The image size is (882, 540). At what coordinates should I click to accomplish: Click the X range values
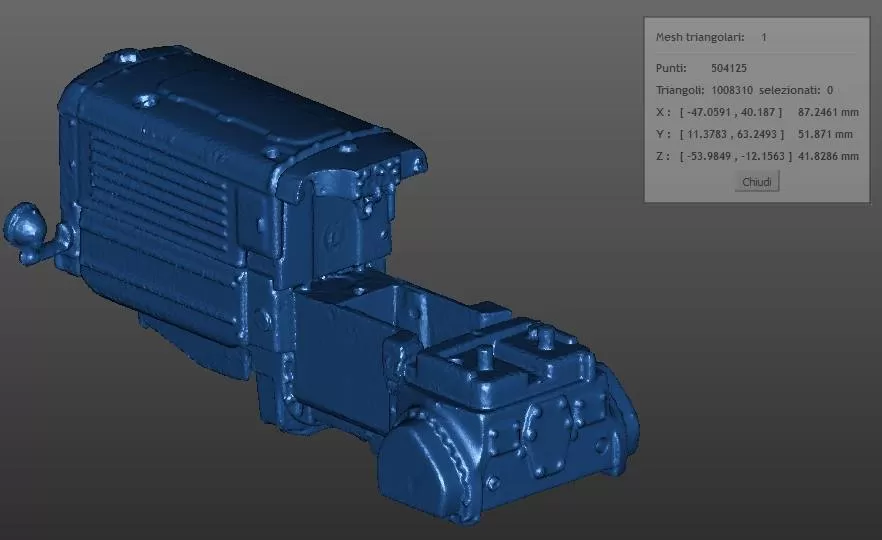pyautogui.click(x=730, y=112)
